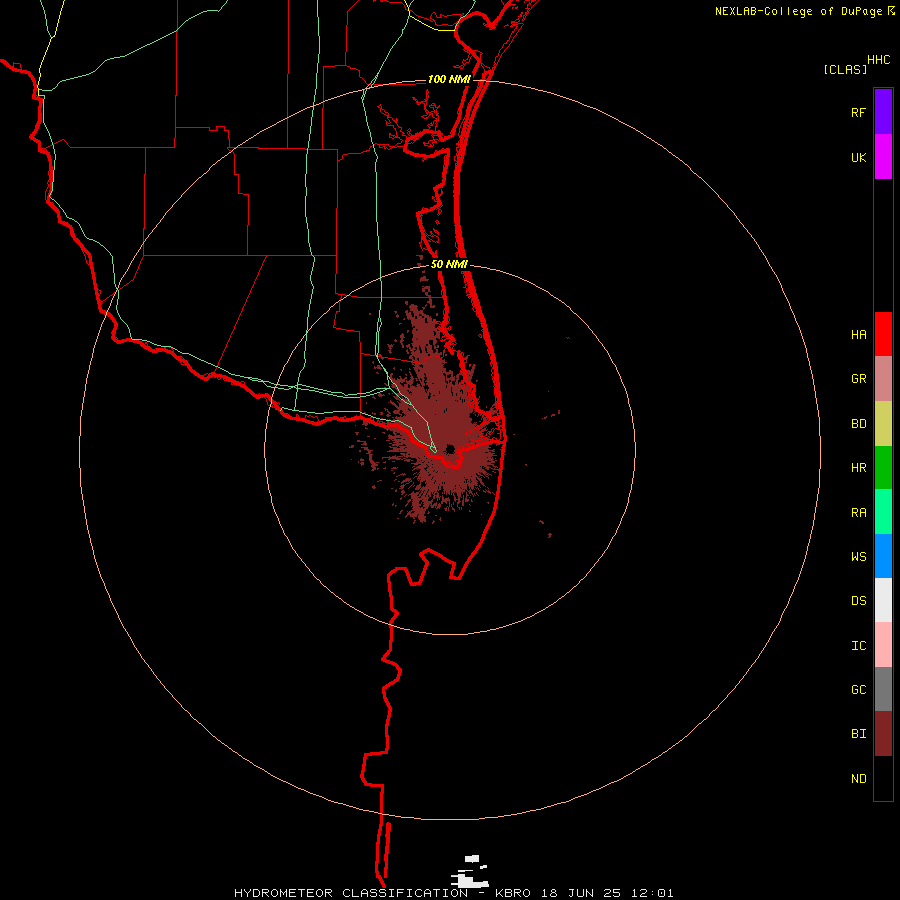The width and height of the screenshot is (900, 900).
Task: Click the WS blue legend swatch
Action: [x=883, y=556]
